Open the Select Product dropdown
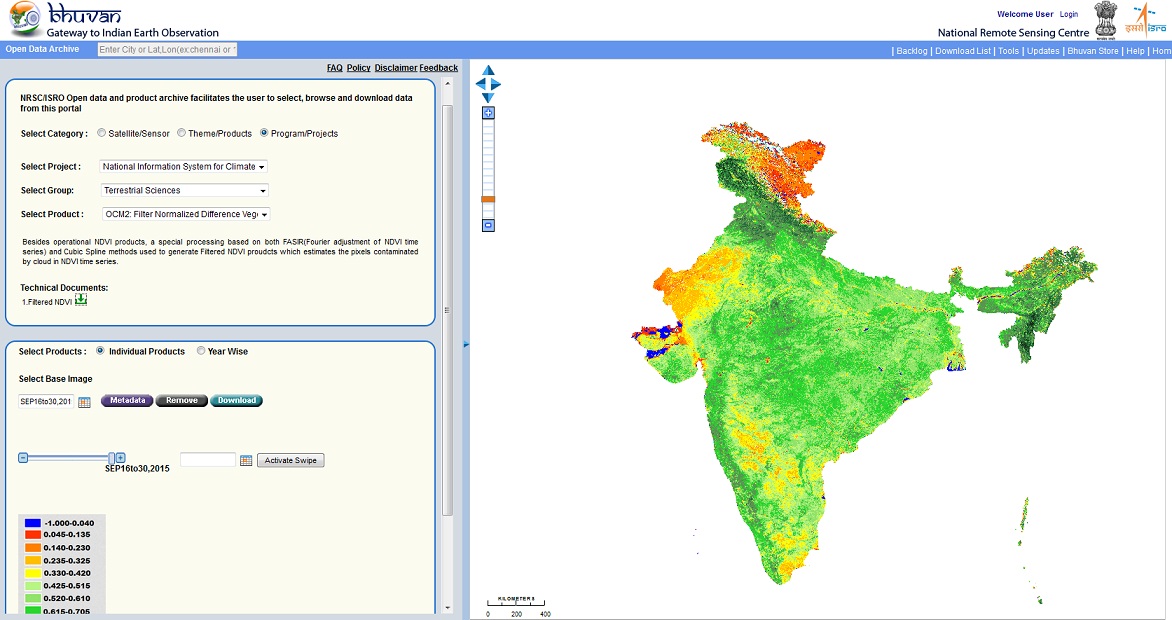This screenshot has height=620, width=1172. click(186, 215)
